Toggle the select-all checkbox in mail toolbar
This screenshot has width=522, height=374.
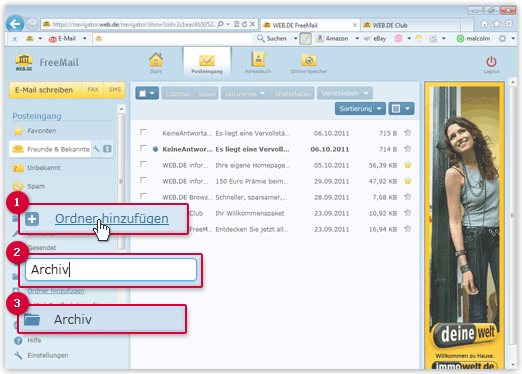pos(142,93)
